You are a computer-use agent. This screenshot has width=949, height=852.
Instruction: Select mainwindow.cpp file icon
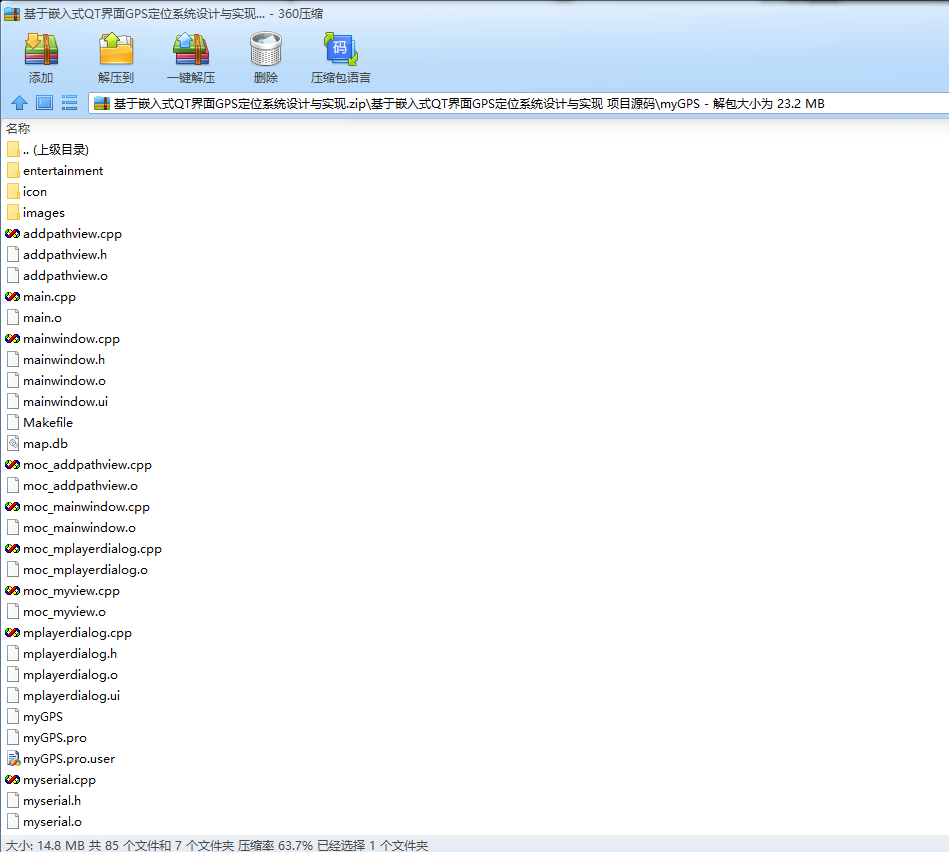13,338
